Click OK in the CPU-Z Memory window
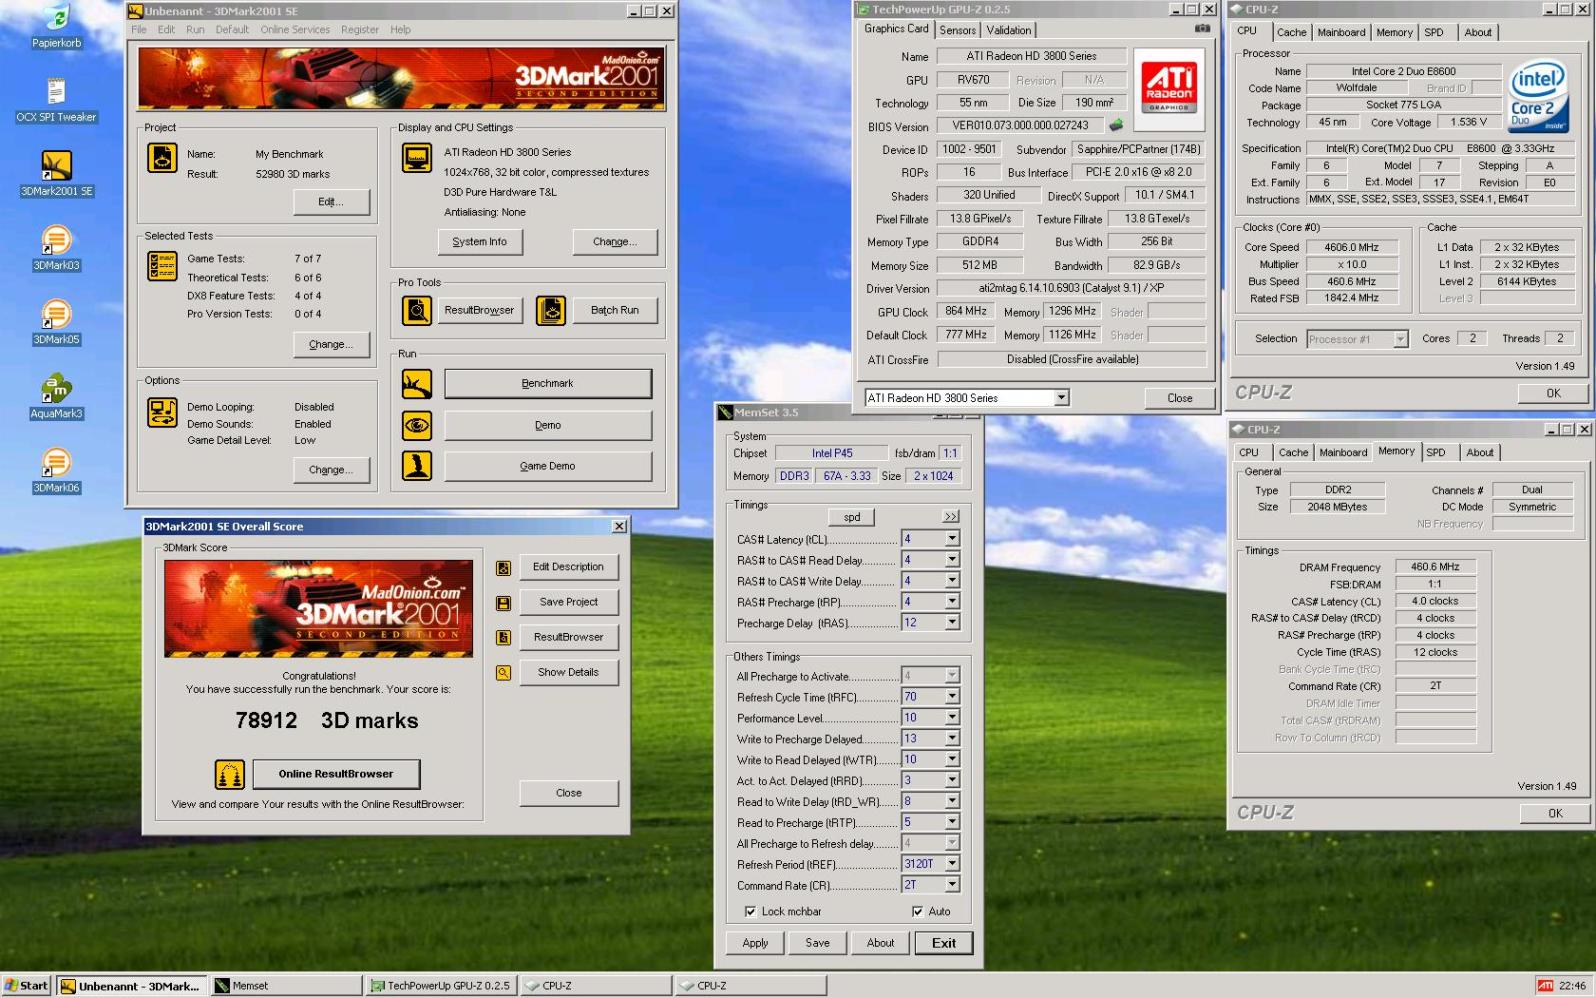The width and height of the screenshot is (1596, 998). [1555, 814]
